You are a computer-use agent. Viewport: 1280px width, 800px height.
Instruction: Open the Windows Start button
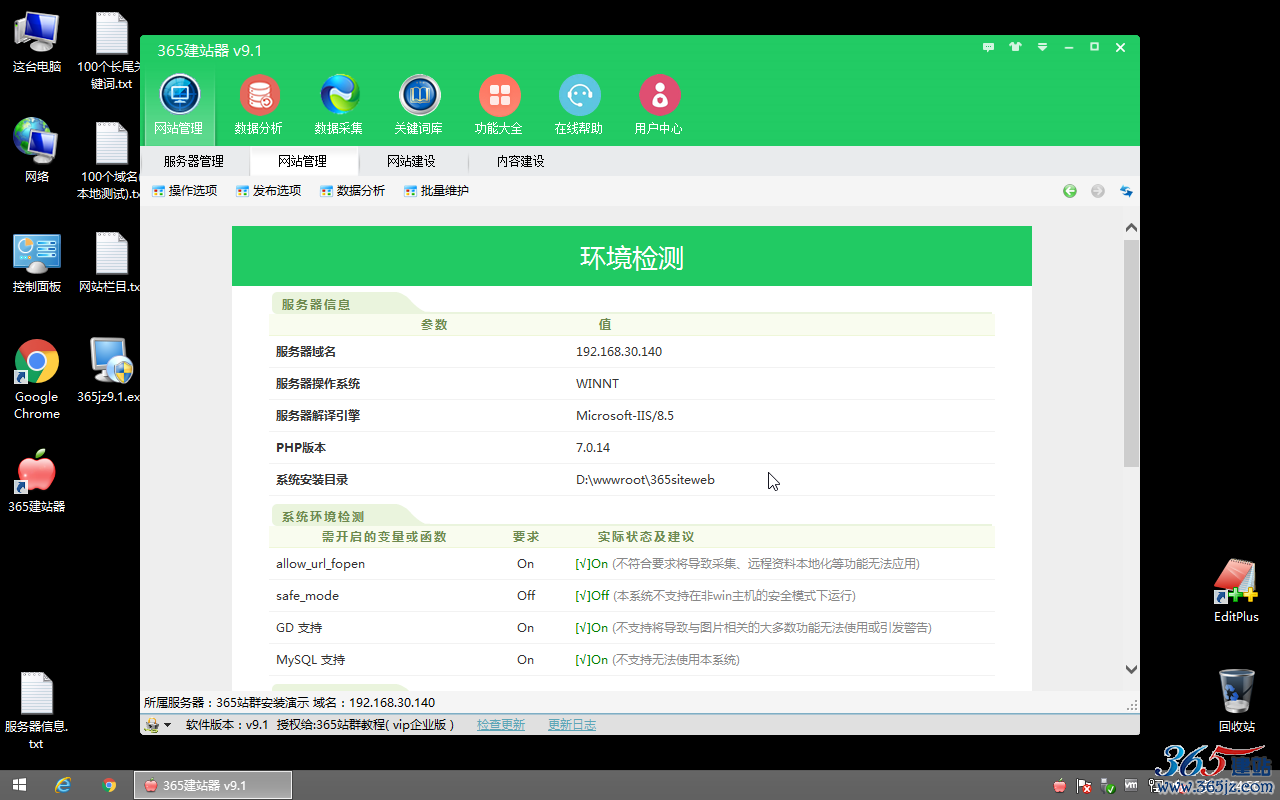point(19,785)
